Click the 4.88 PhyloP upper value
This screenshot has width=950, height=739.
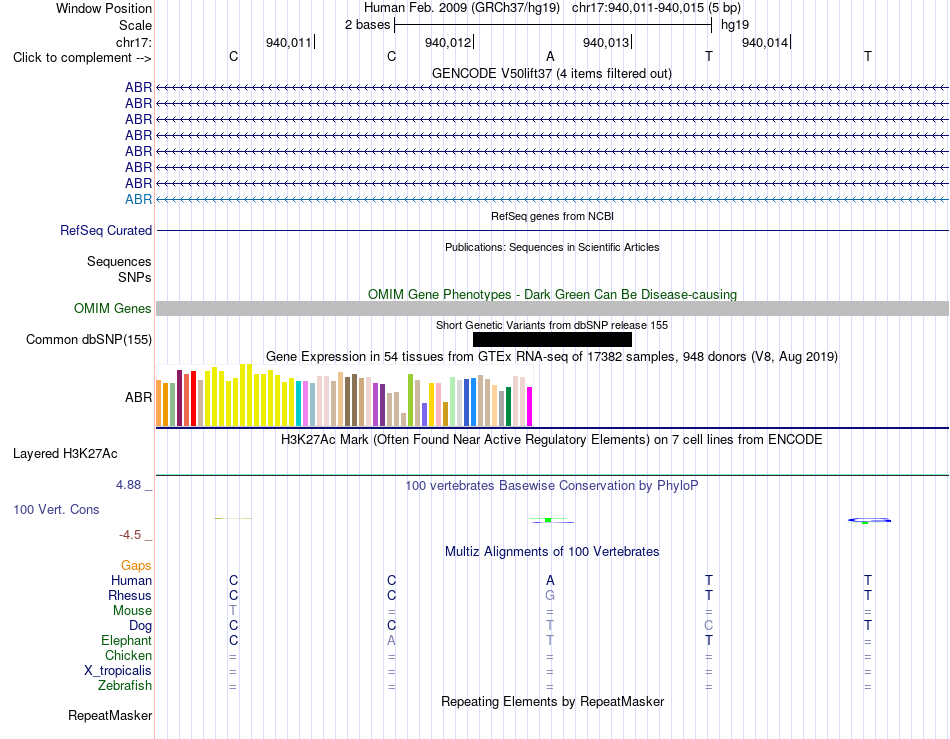128,485
